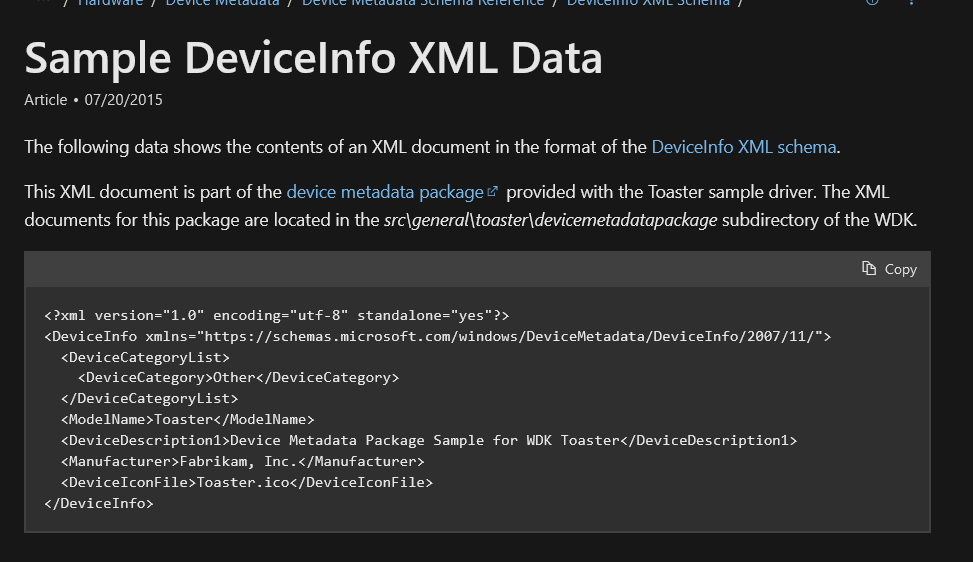Follow the device metadata package link

point(385,191)
